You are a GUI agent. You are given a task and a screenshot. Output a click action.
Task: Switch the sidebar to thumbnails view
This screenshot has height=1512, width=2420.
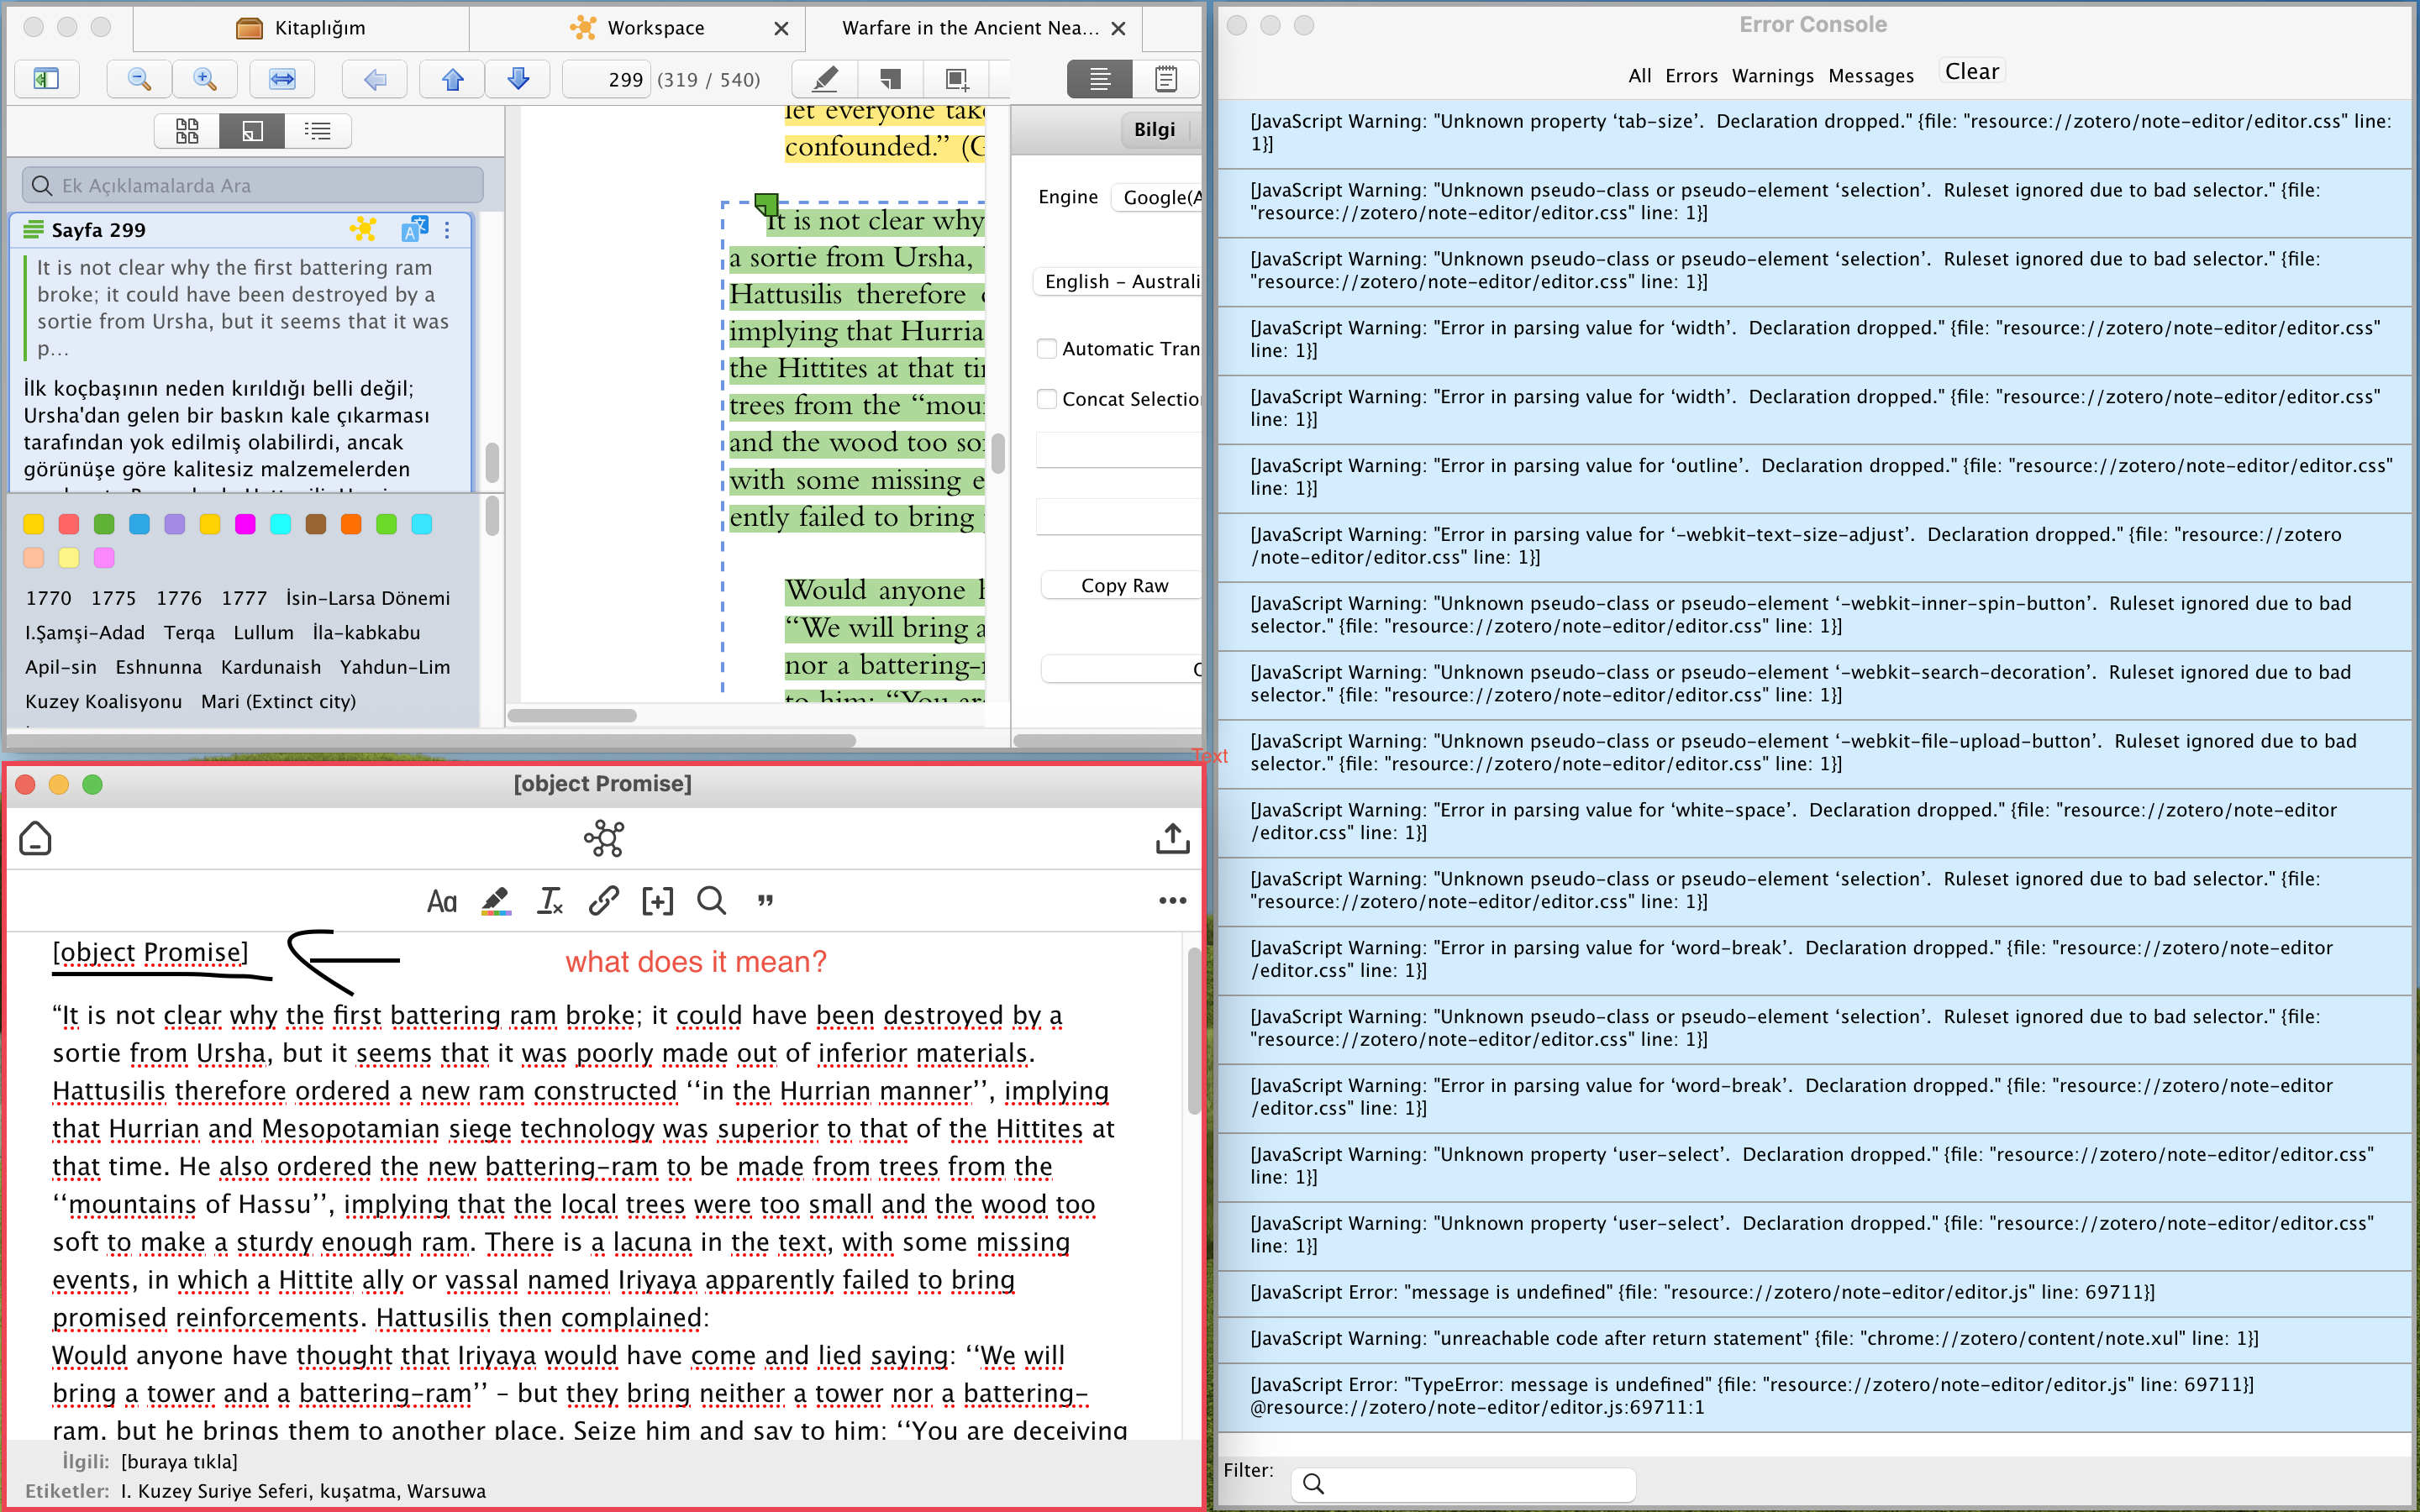point(186,130)
